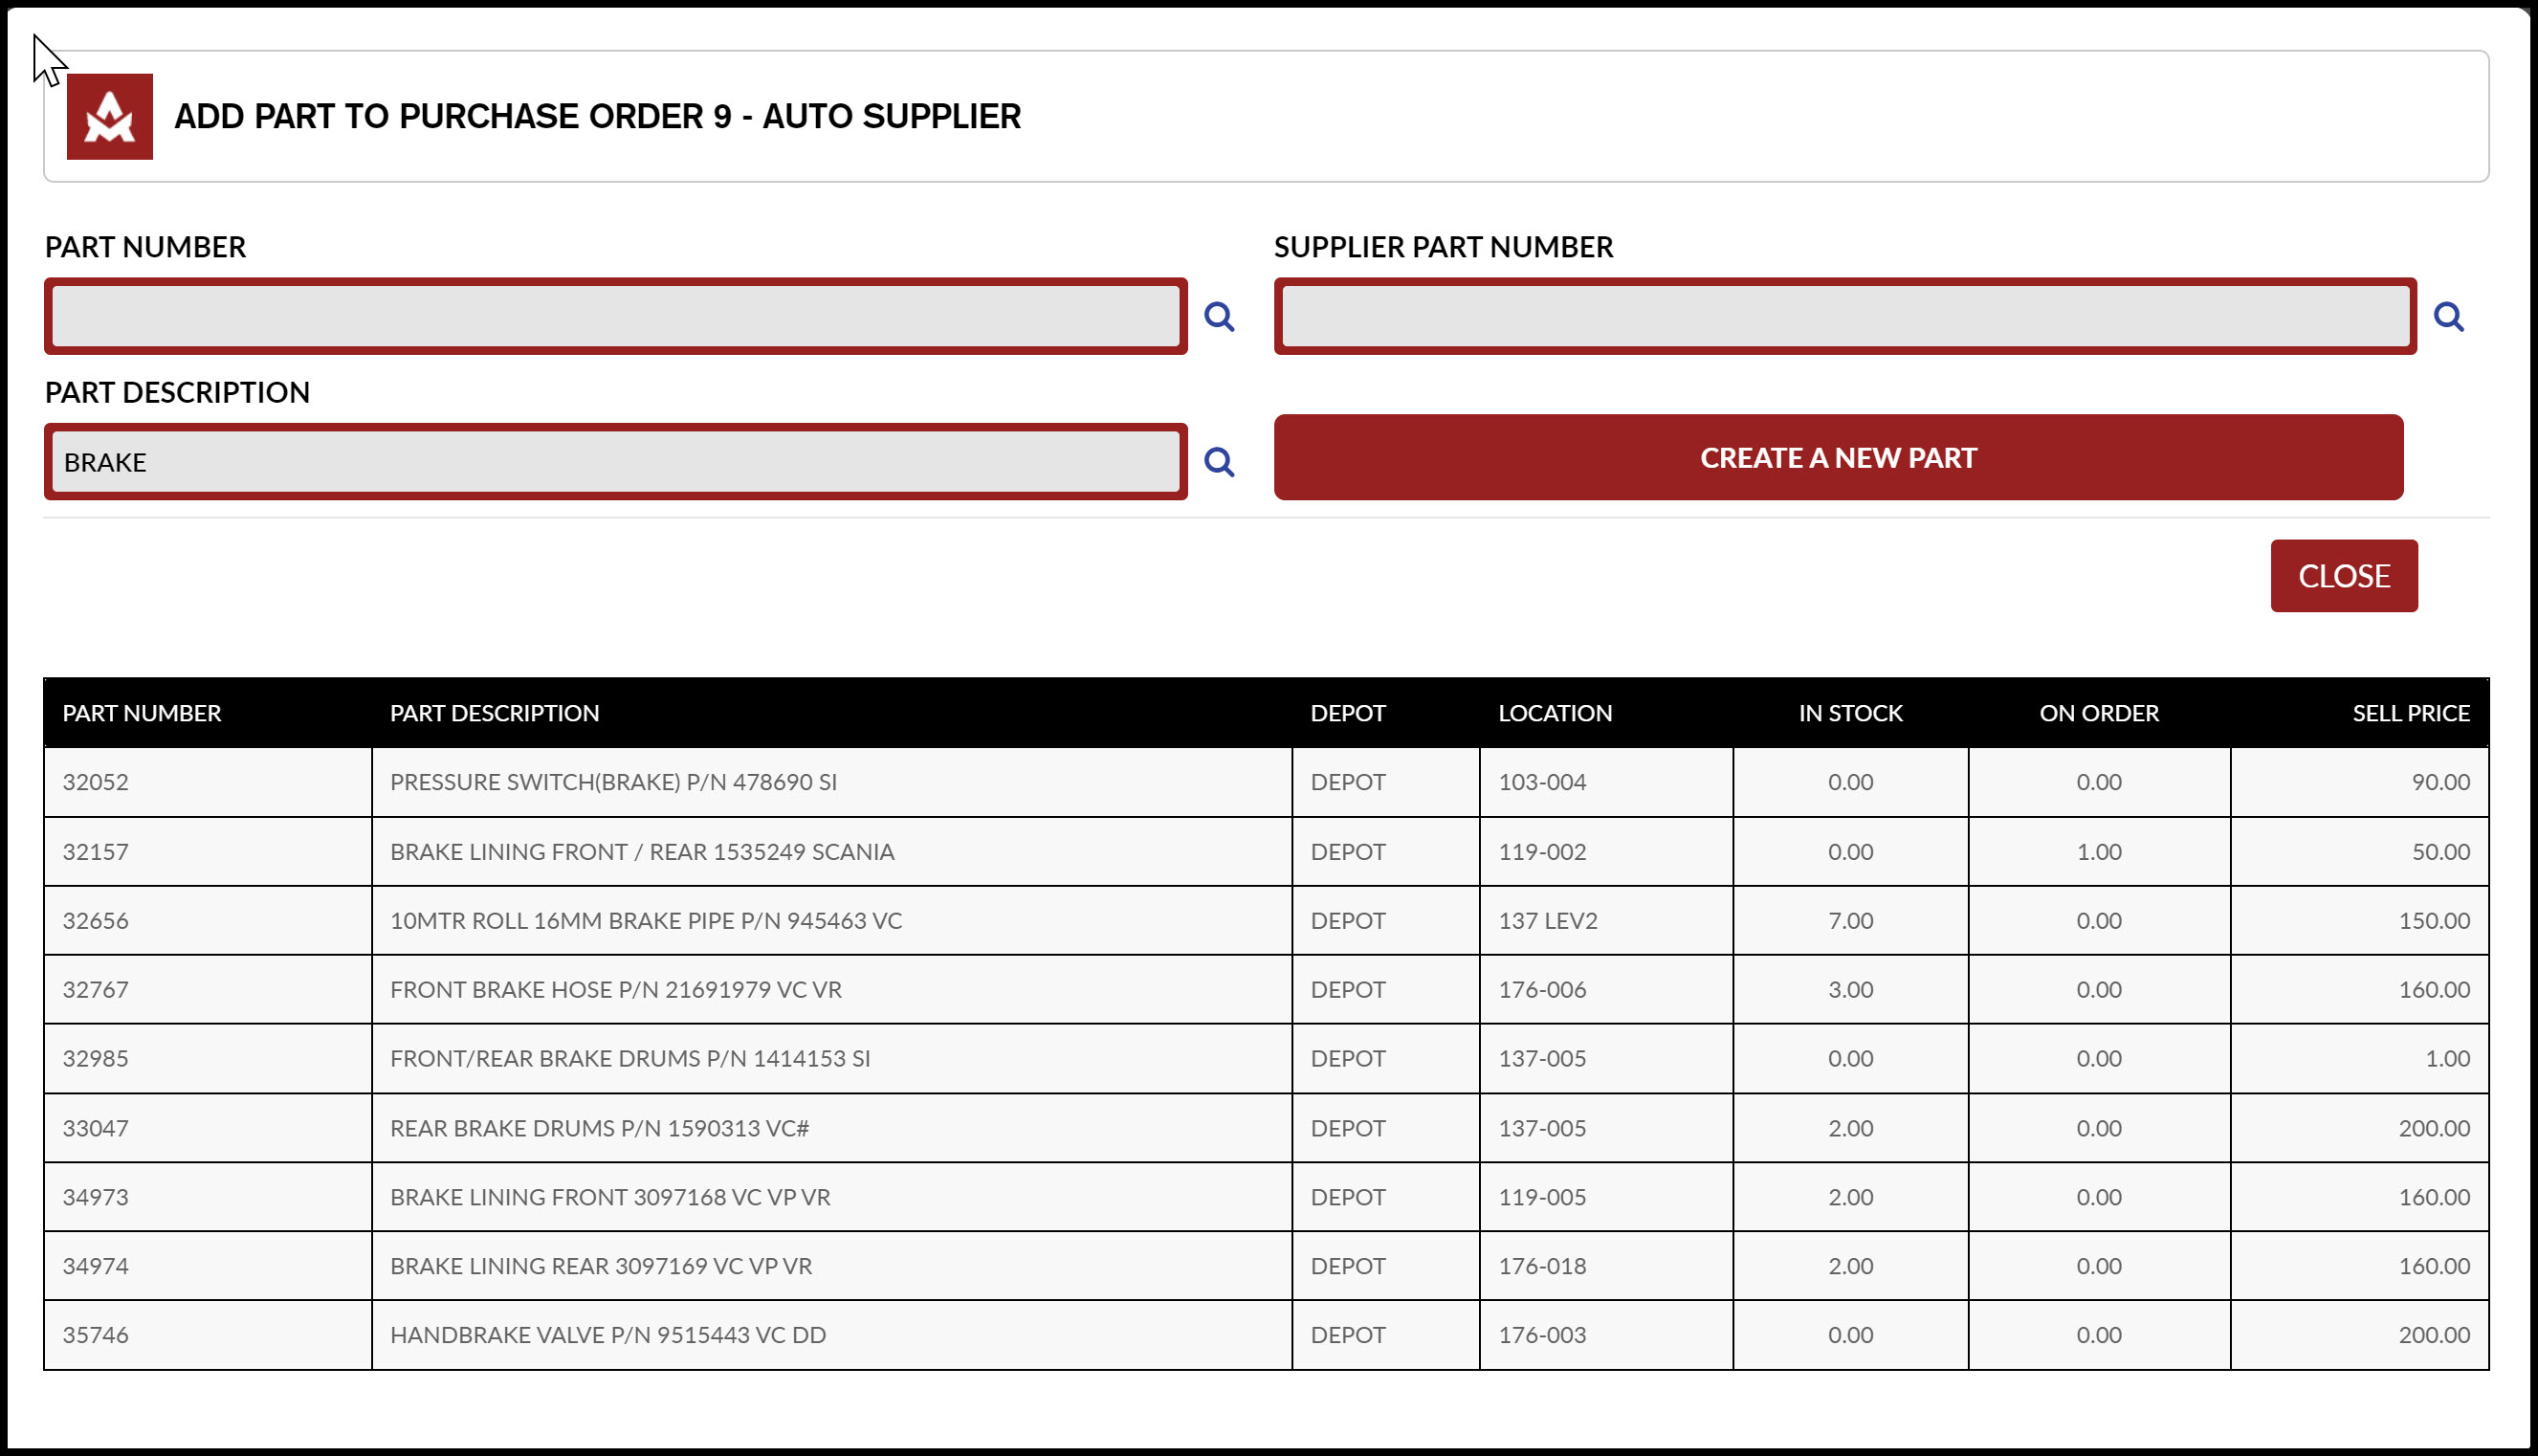2538x1456 pixels.
Task: Focus the Supplier Part Number input field
Action: tap(1845, 316)
